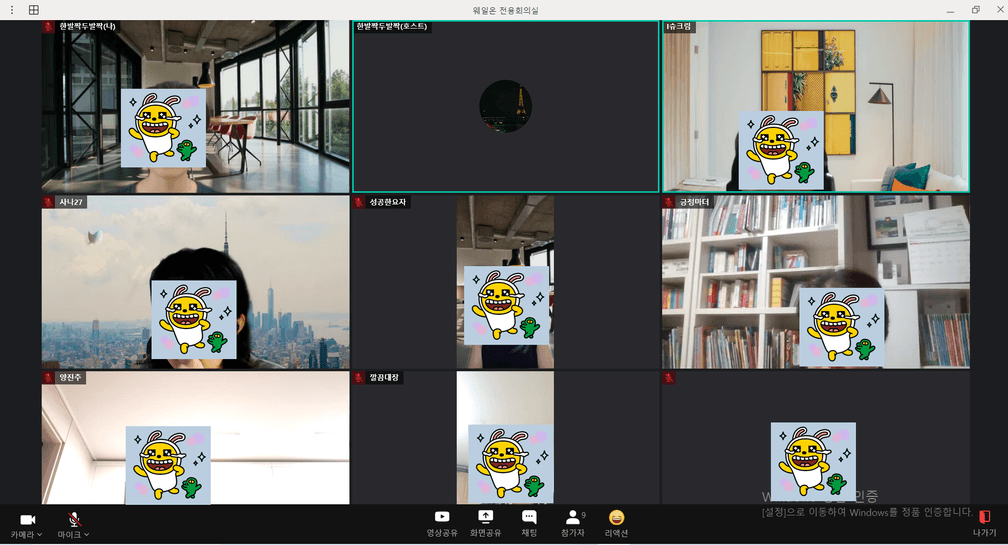The height and width of the screenshot is (545, 1008).
Task: Click the 사니27 name label
Action: pos(71,202)
